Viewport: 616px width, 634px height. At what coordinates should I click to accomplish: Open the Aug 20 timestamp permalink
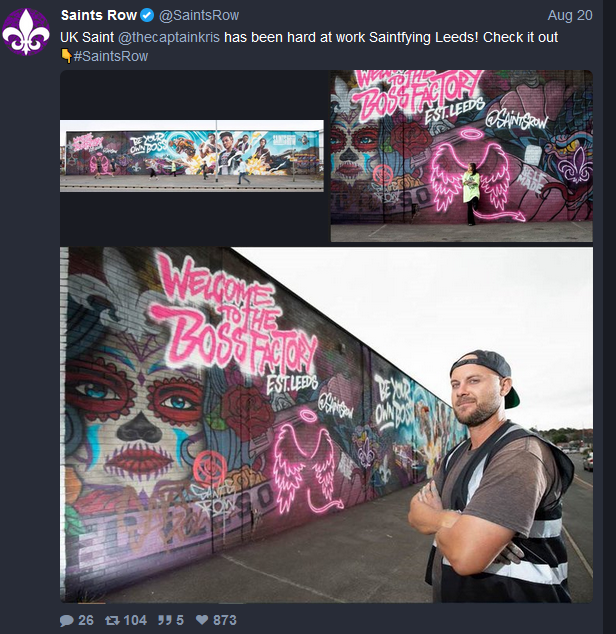point(570,15)
